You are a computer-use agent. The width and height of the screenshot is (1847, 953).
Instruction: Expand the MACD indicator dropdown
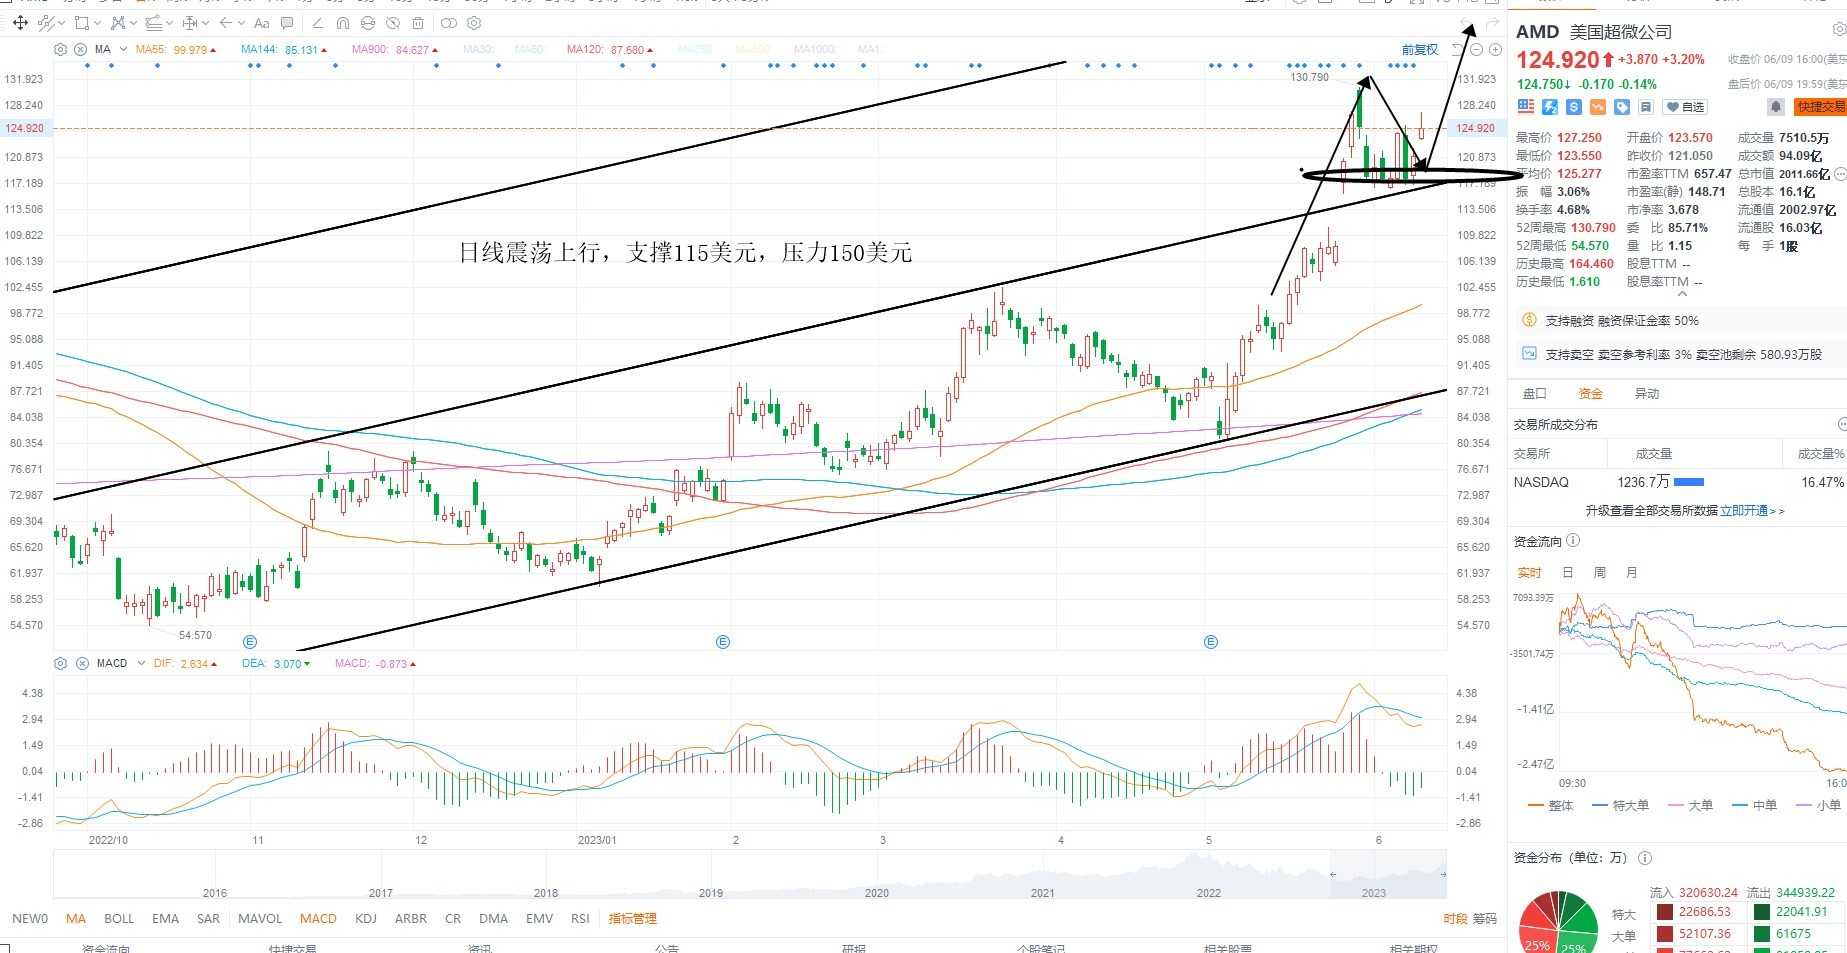[141, 663]
